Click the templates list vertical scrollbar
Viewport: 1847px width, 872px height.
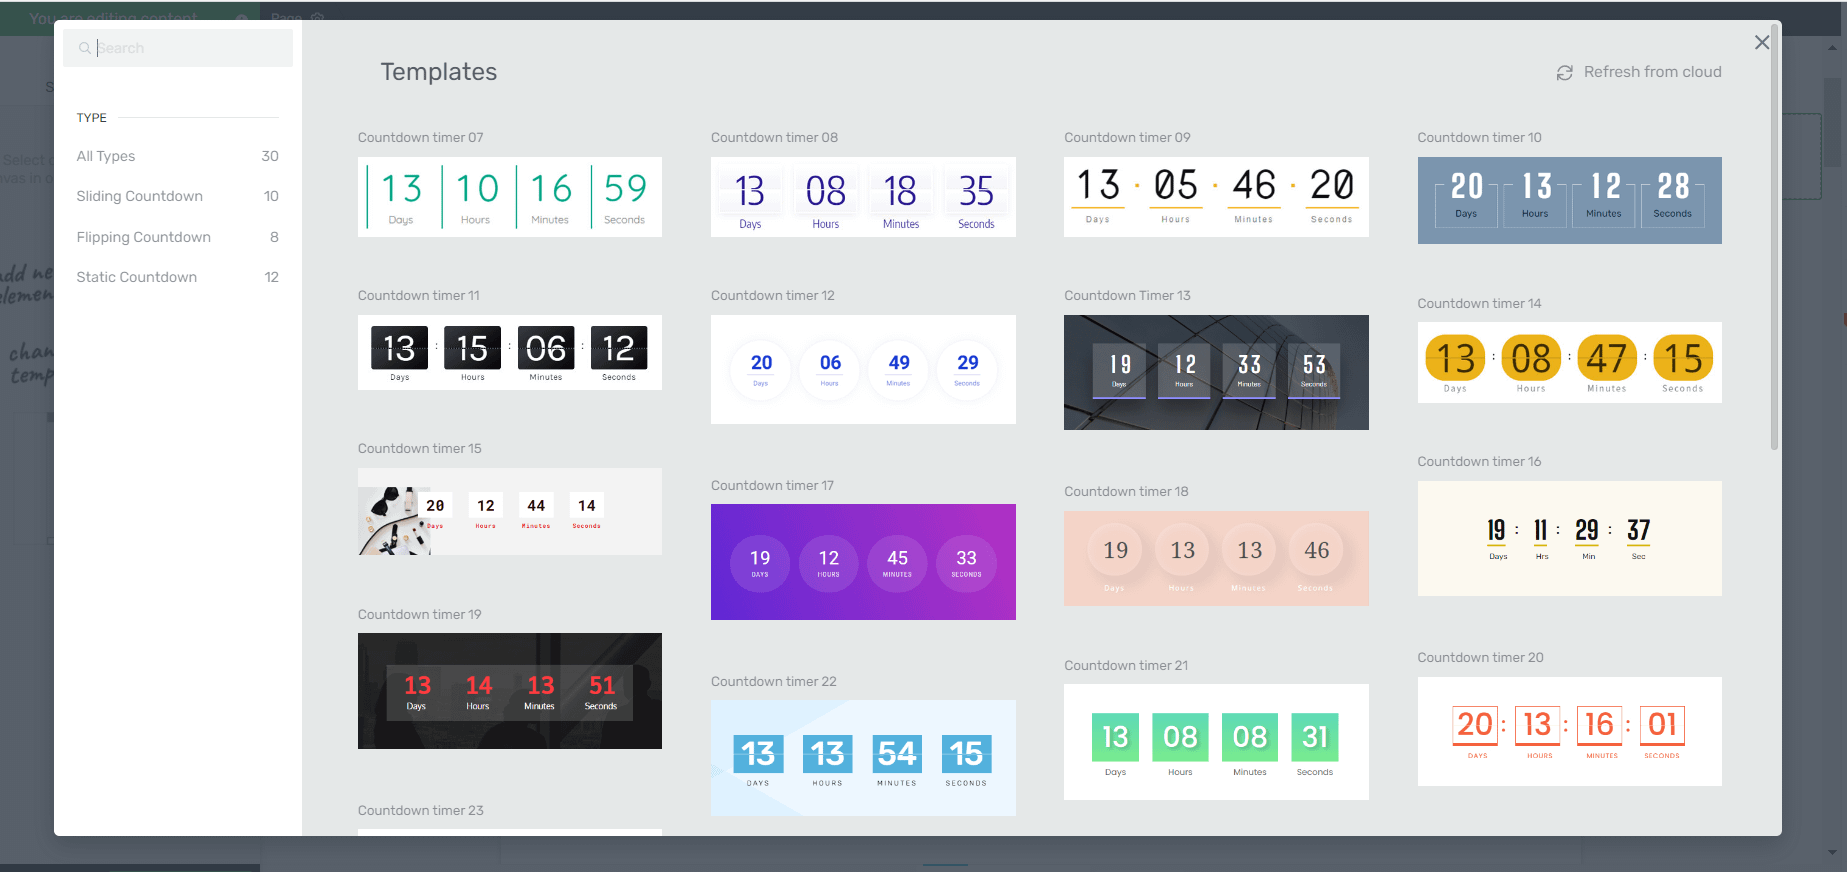pyautogui.click(x=1774, y=240)
